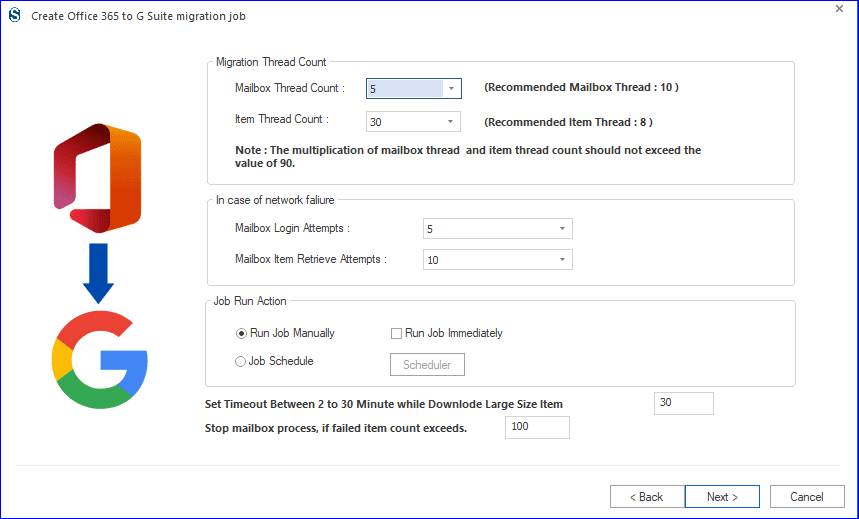
Task: Click the failed item count field showing 100
Action: pyautogui.click(x=537, y=427)
